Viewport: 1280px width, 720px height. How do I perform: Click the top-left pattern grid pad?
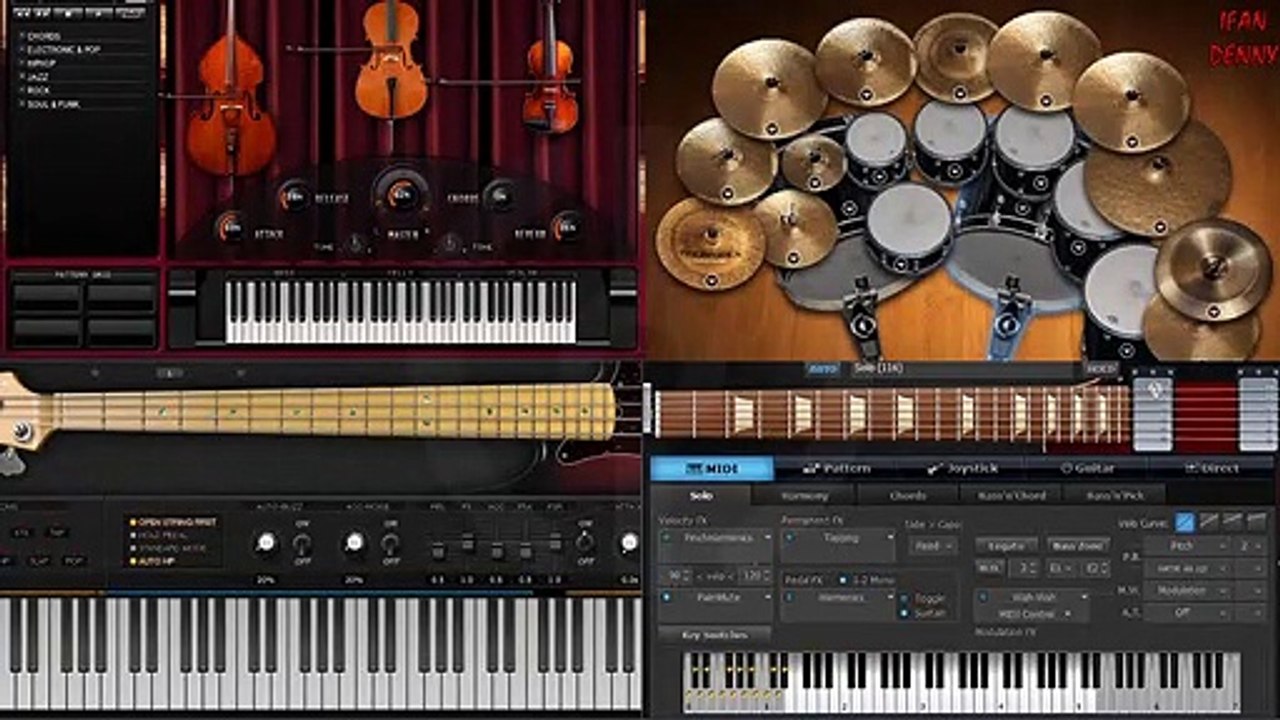46,297
